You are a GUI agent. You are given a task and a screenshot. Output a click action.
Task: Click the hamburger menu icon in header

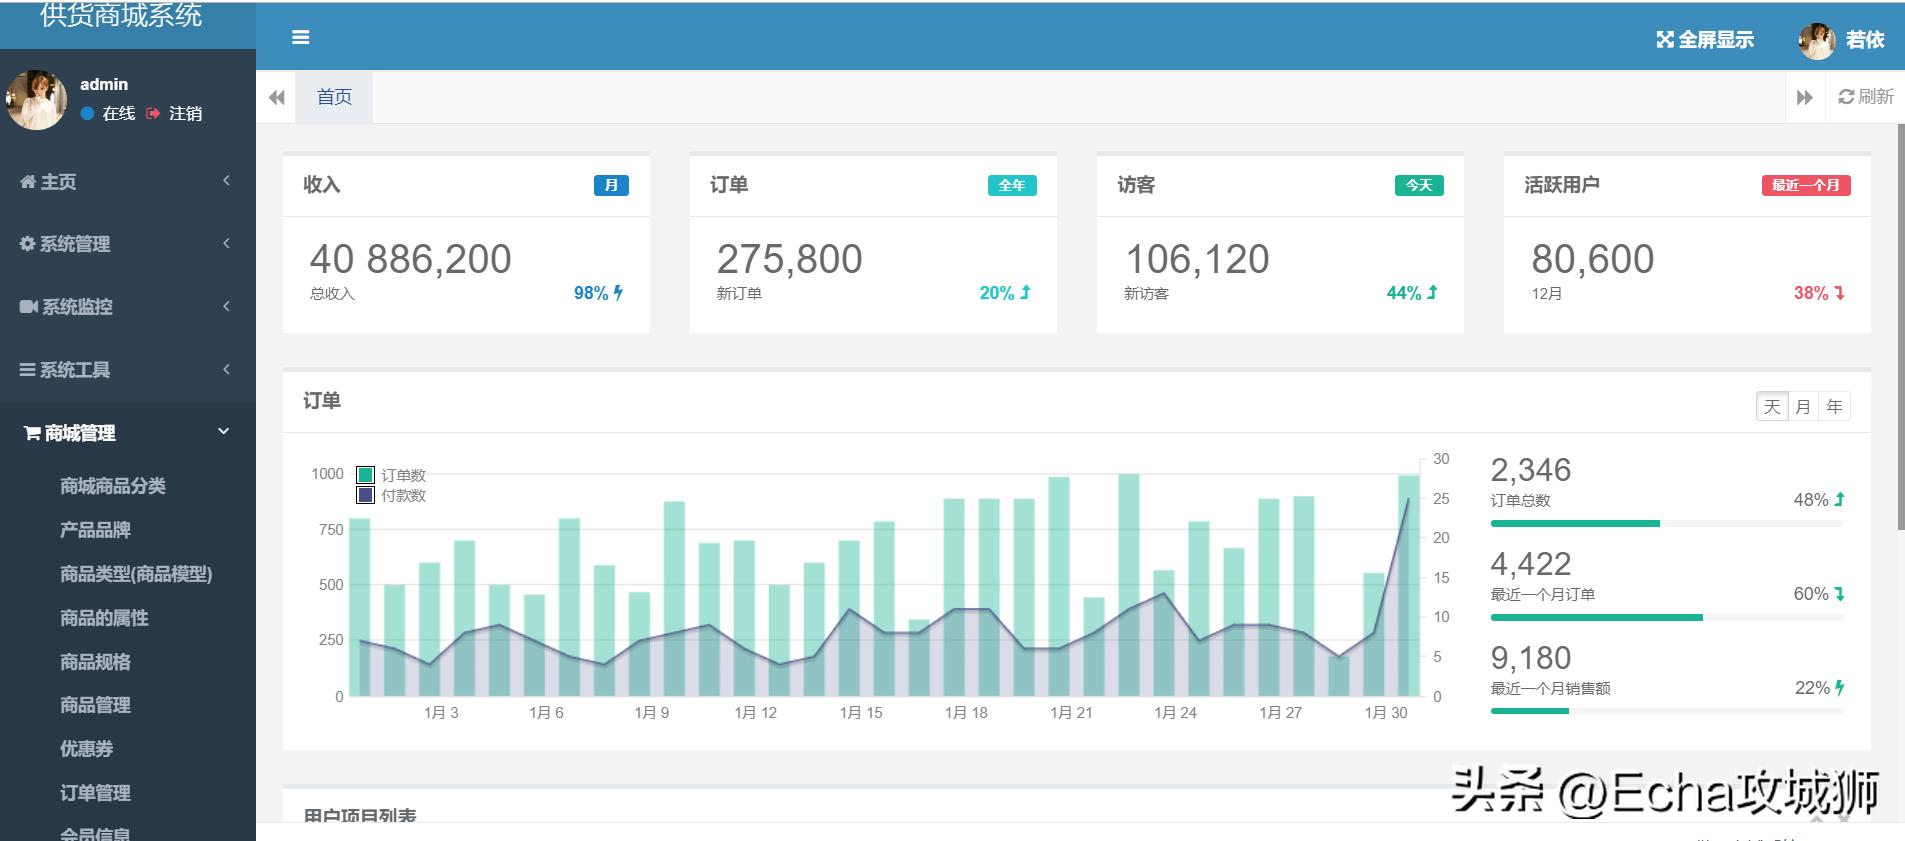point(300,37)
